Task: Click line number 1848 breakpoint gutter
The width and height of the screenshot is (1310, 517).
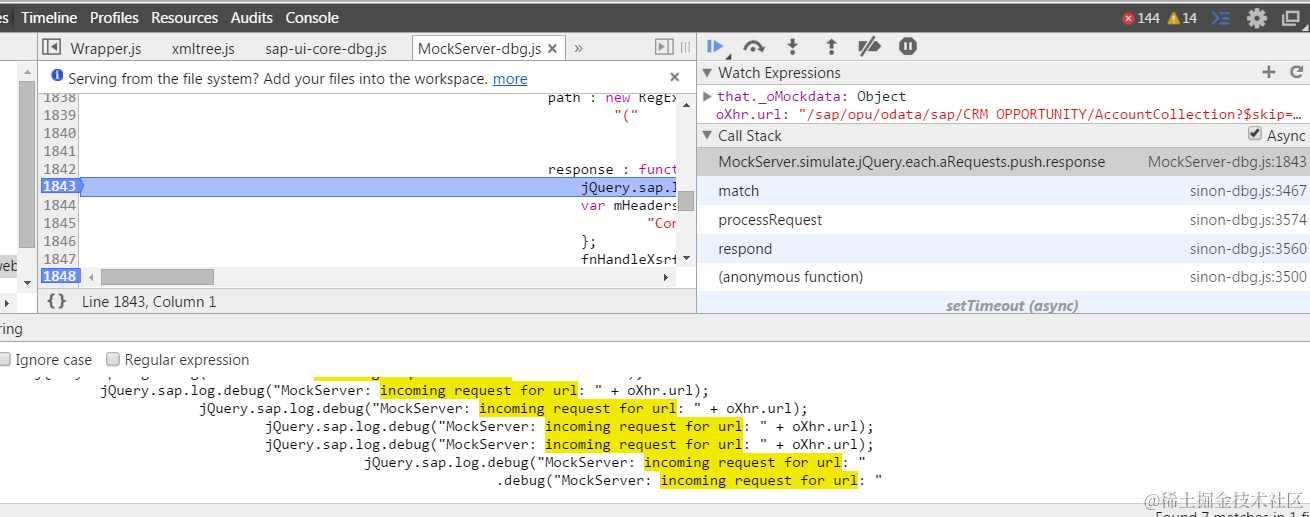Action: [x=59, y=276]
